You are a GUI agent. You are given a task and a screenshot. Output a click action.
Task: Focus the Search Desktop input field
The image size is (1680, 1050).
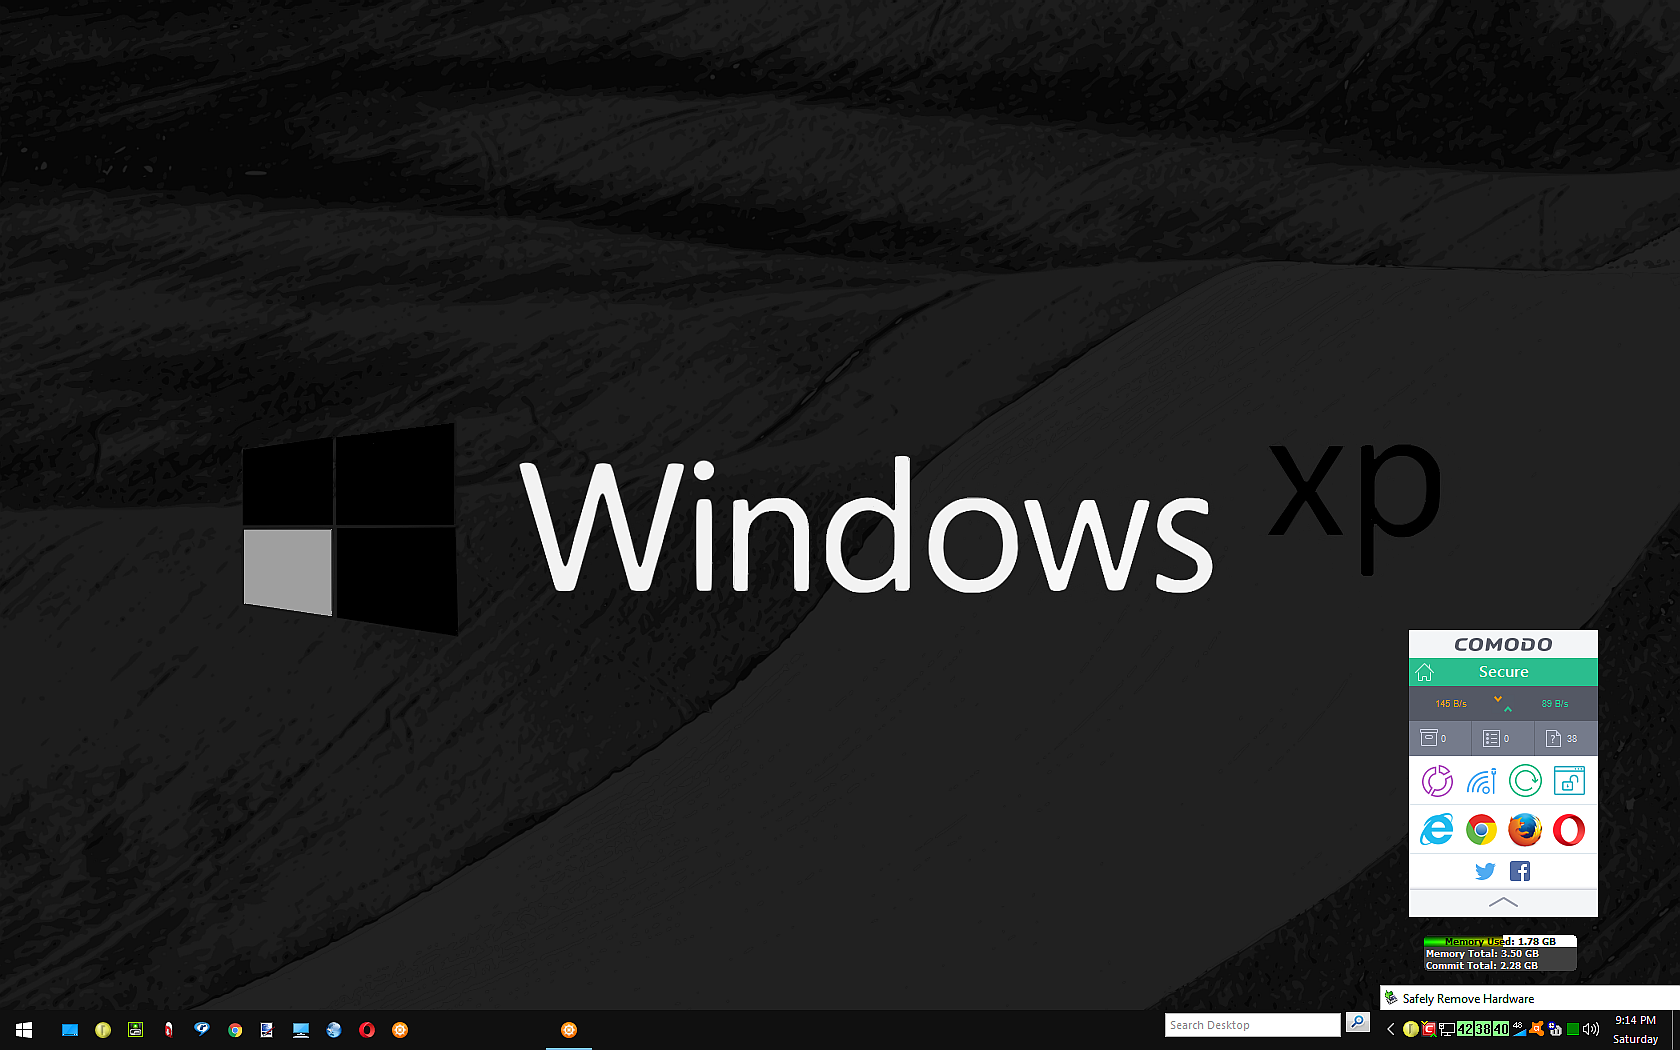[x=1252, y=1025]
